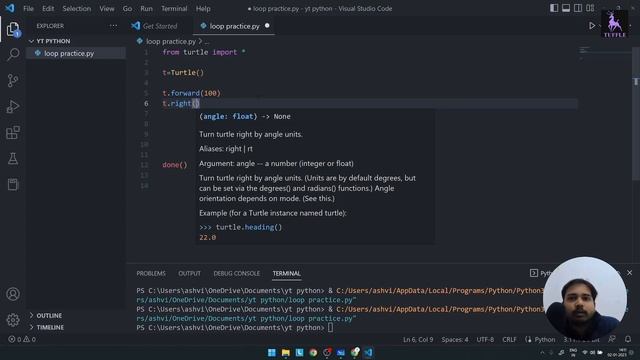Change encoding via UTF-8 status item
640x360 pixels.
click(485, 339)
